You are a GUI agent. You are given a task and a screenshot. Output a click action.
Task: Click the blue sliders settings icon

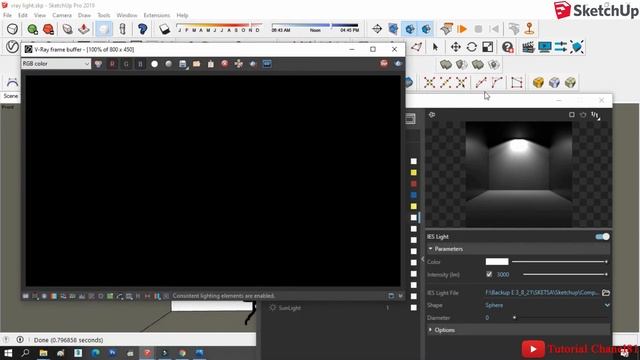[560, 47]
